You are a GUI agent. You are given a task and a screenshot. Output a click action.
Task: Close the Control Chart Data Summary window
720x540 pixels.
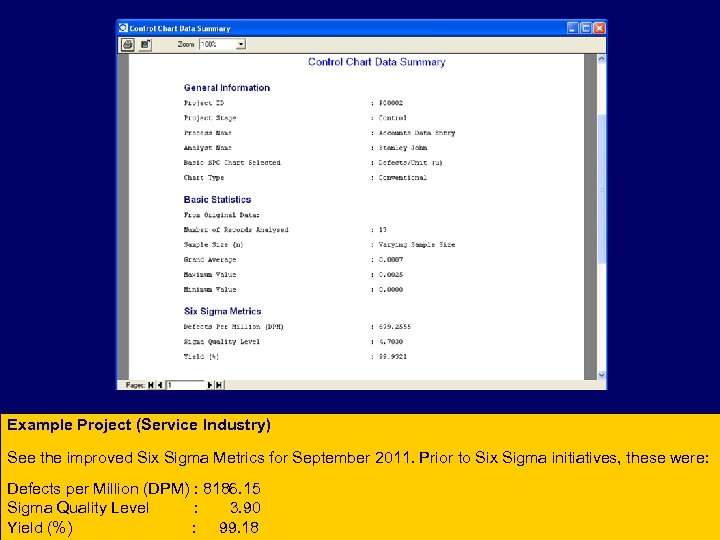click(x=599, y=28)
